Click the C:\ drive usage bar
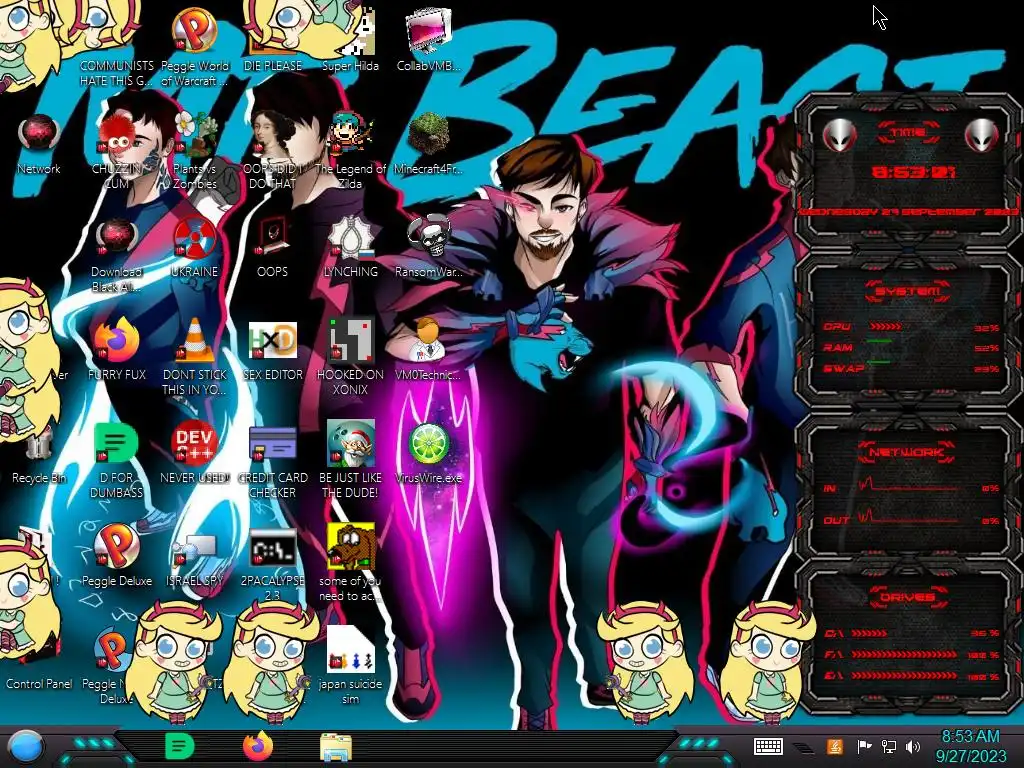 click(x=870, y=633)
